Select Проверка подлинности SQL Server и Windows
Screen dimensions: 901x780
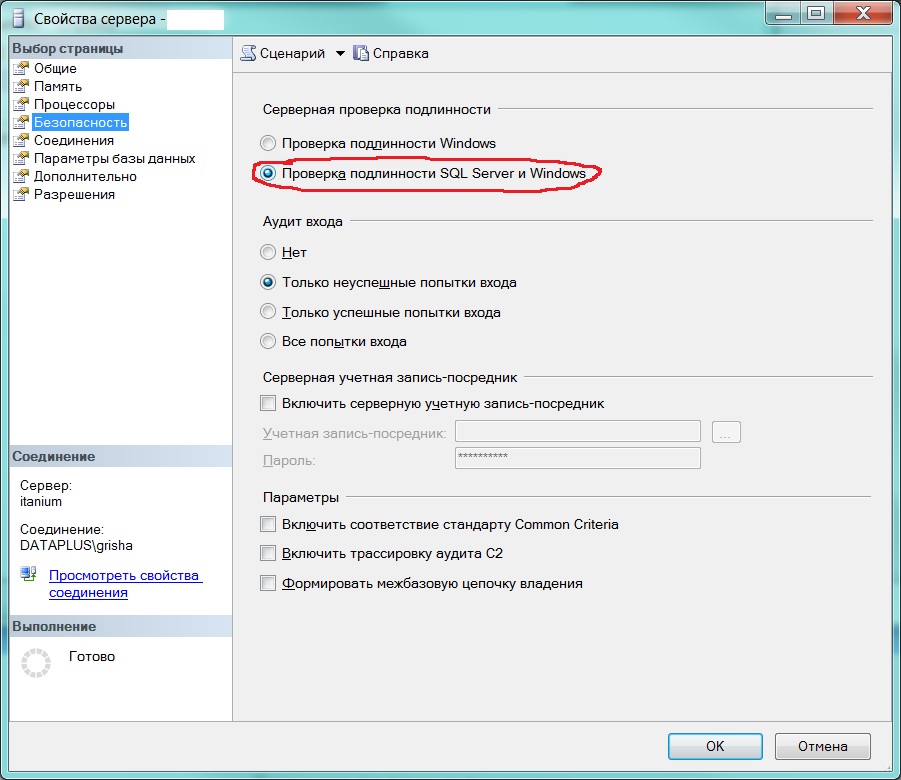coord(268,173)
